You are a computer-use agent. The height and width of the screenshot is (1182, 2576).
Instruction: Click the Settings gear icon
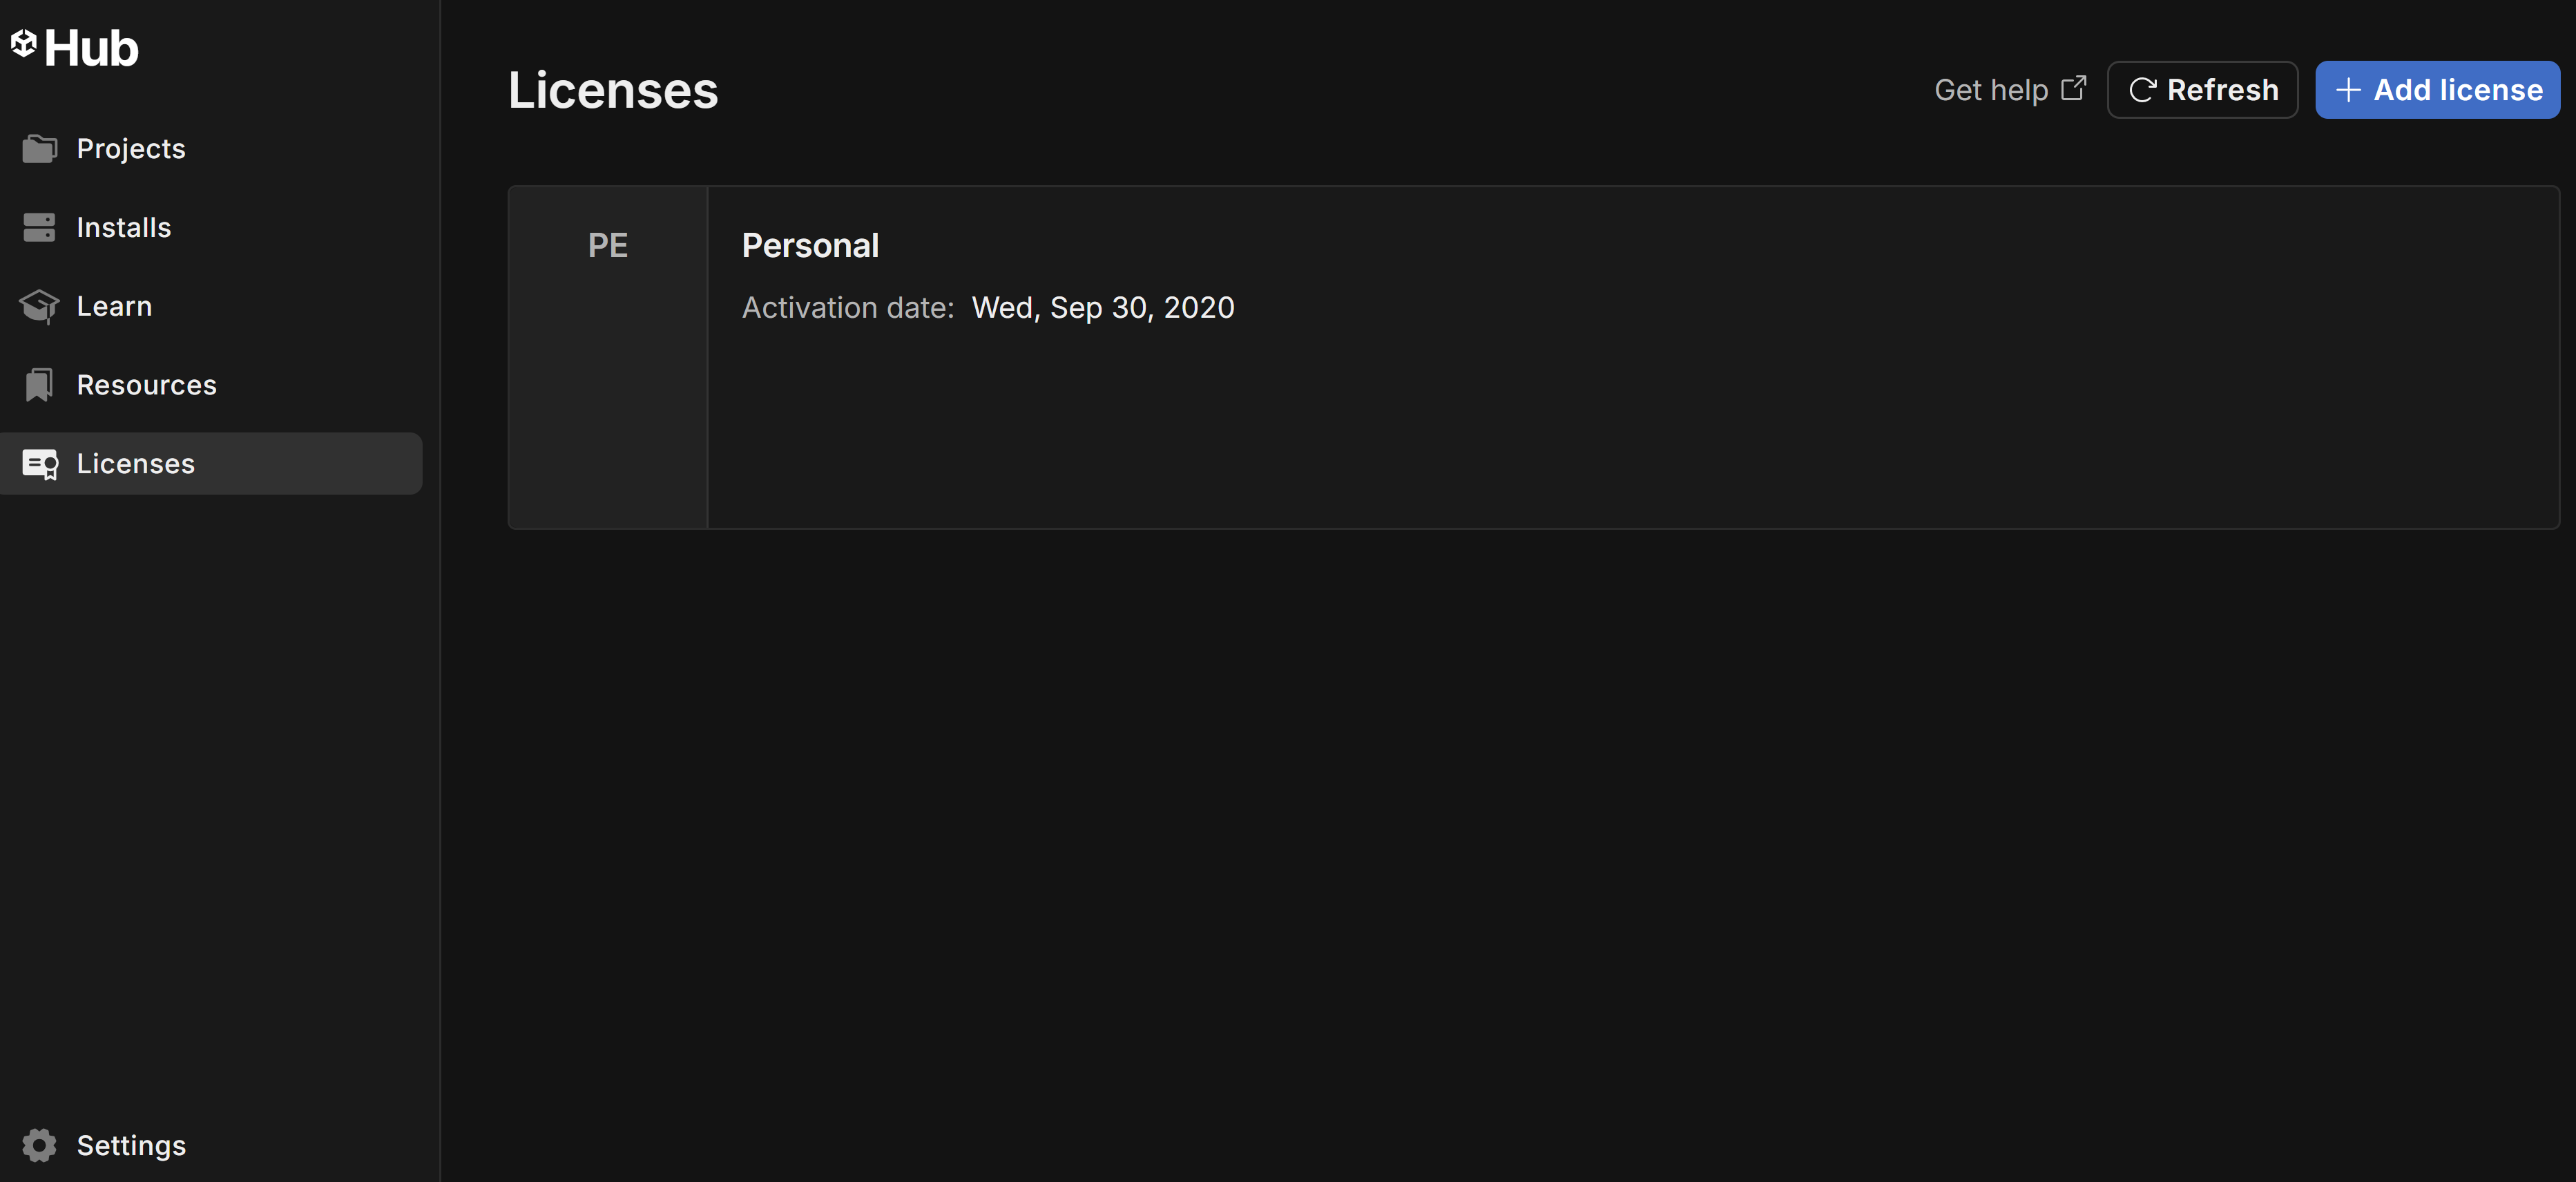39,1145
